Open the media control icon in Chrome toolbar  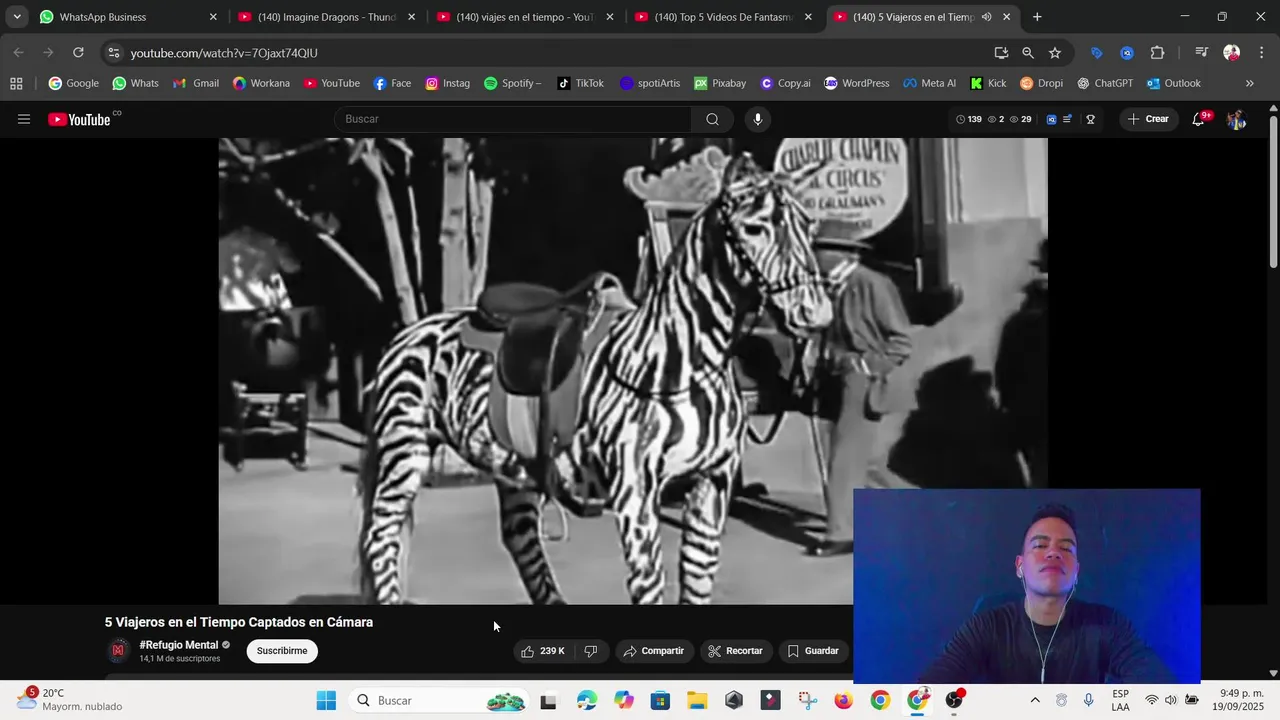tap(1202, 53)
